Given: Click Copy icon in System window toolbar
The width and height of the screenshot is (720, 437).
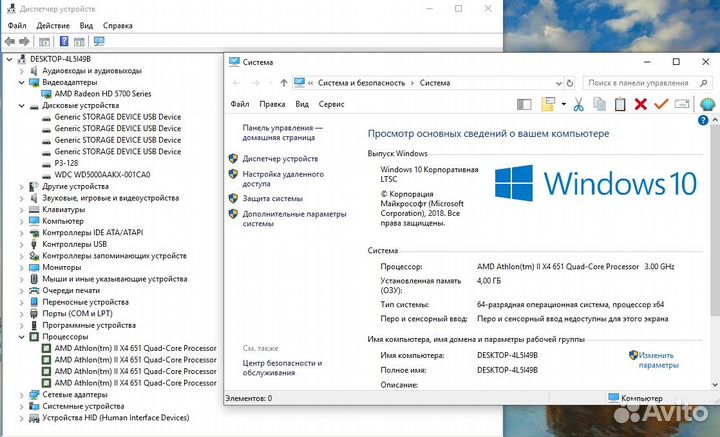Looking at the screenshot, I should tap(599, 104).
